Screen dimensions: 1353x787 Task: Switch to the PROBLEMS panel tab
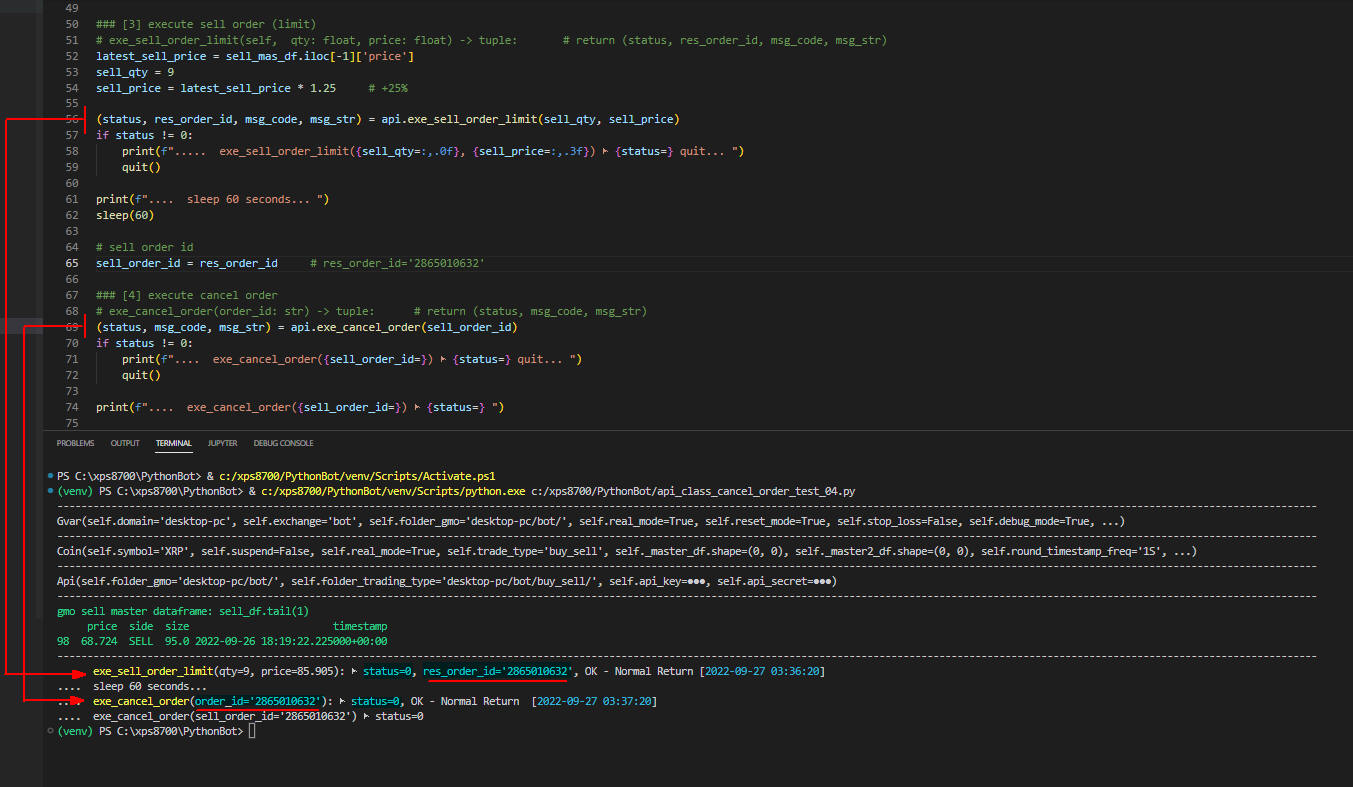tap(75, 443)
